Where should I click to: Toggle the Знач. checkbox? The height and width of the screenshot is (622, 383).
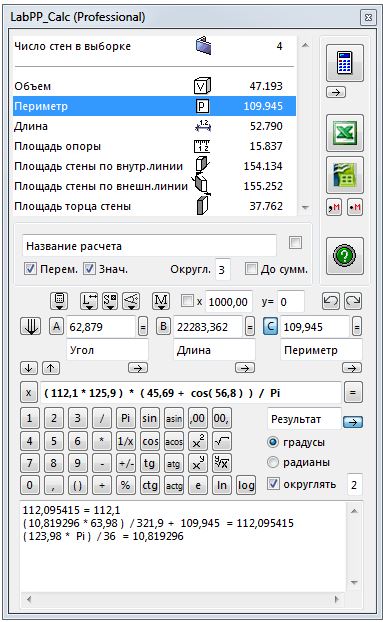[x=90, y=269]
